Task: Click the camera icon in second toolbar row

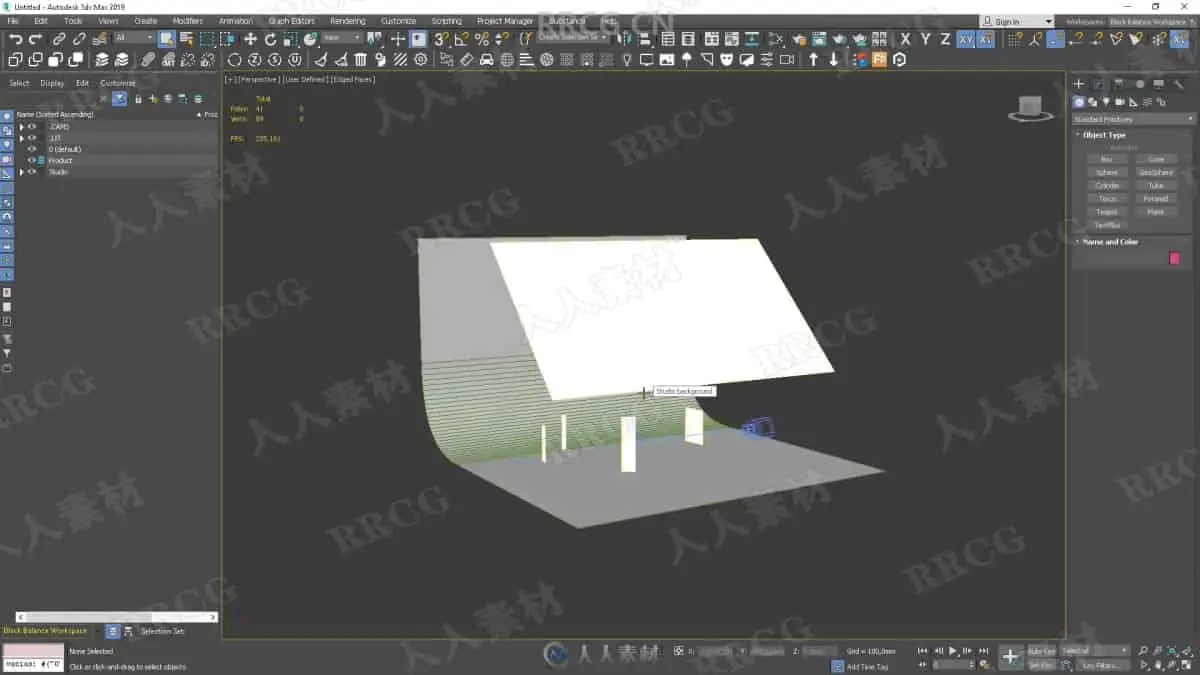Action: 787,60
